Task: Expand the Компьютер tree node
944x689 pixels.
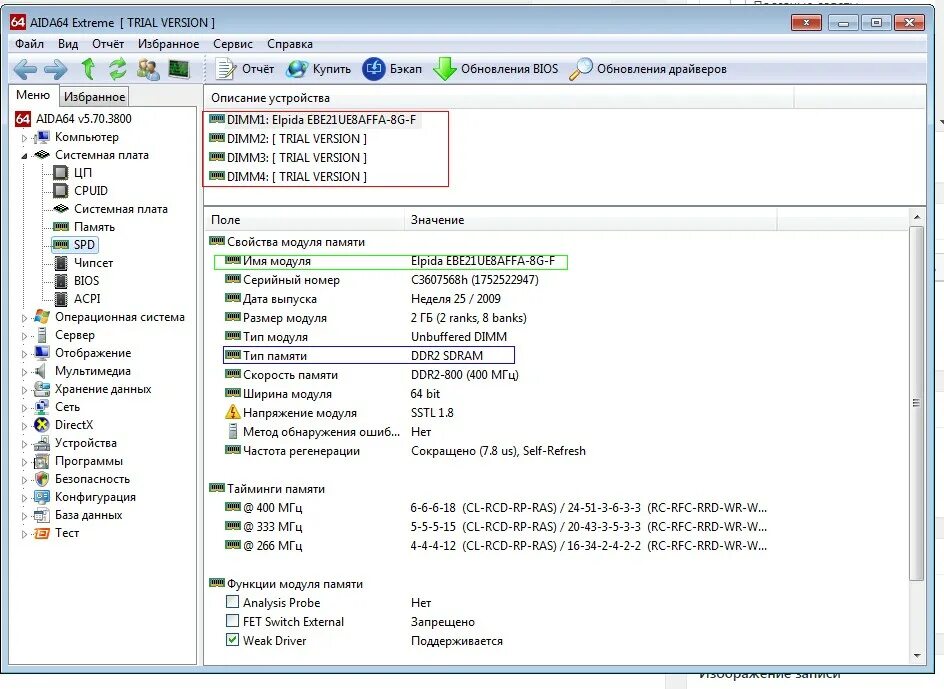Action: (x=24, y=138)
